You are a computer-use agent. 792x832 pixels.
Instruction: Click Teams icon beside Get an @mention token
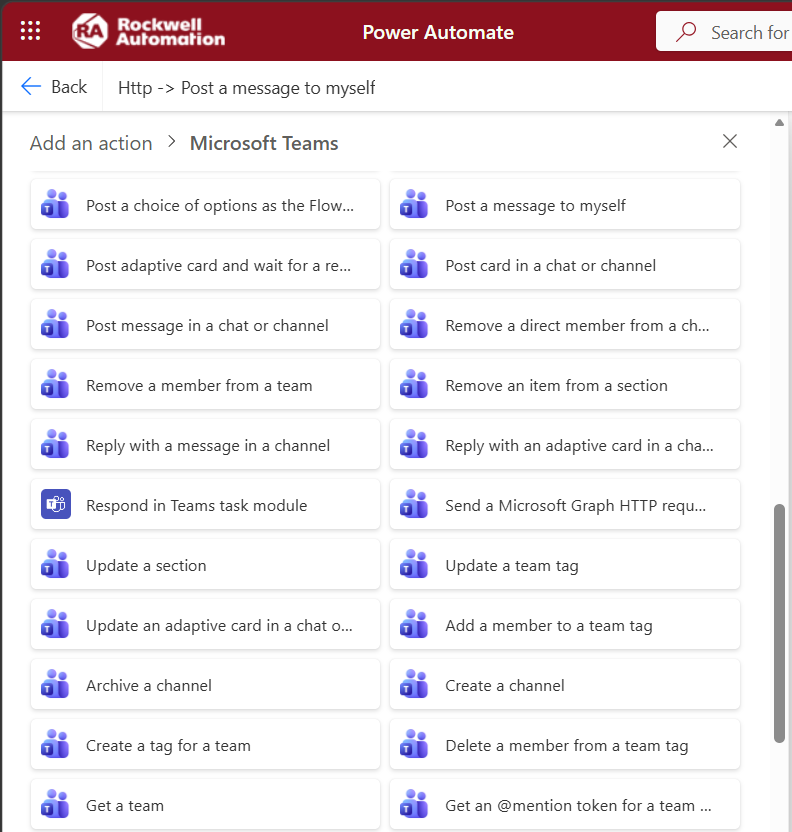point(414,804)
